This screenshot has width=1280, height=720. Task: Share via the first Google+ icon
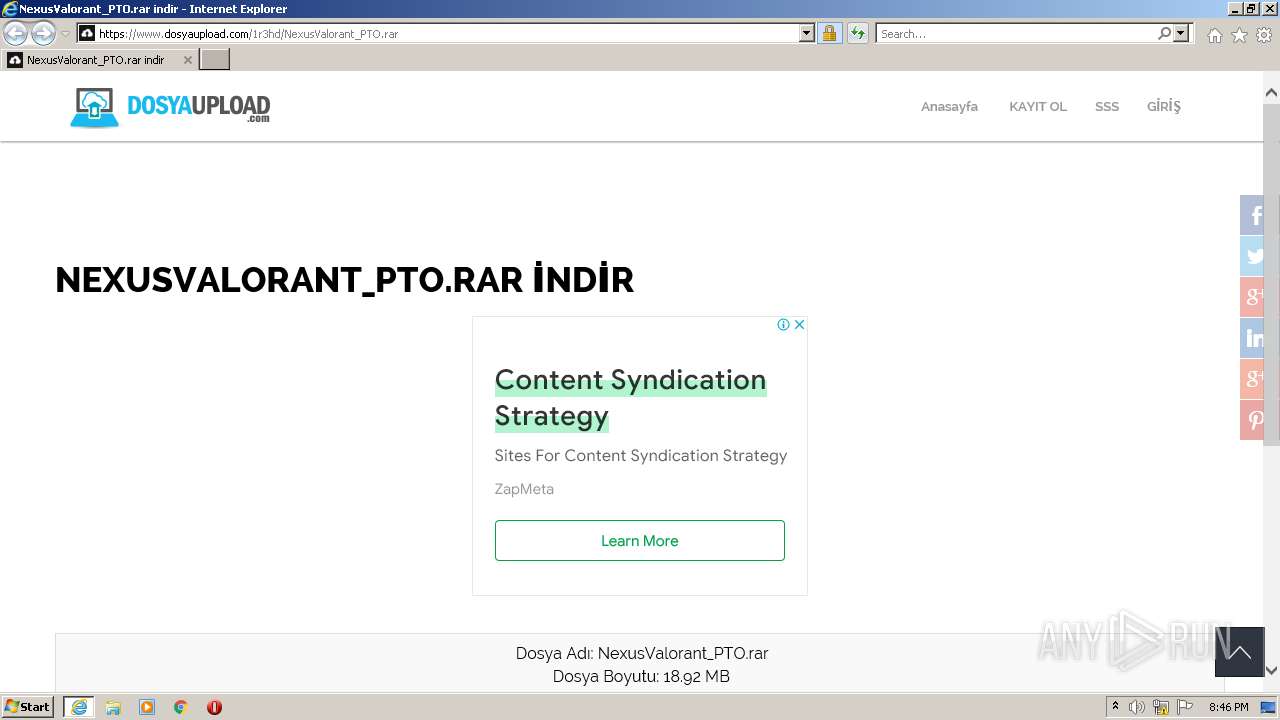(x=1252, y=297)
